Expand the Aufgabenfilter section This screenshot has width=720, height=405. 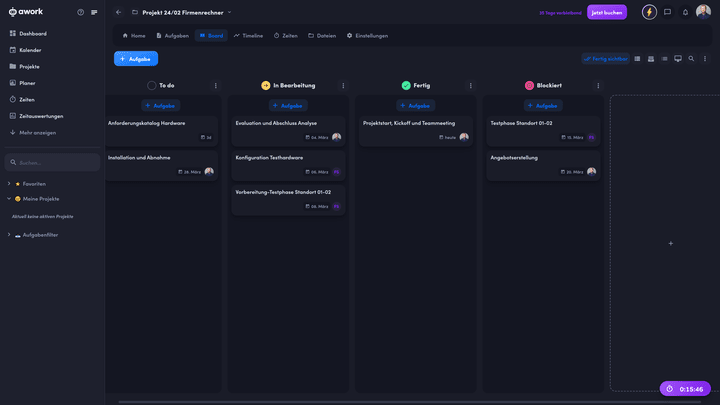(9, 235)
